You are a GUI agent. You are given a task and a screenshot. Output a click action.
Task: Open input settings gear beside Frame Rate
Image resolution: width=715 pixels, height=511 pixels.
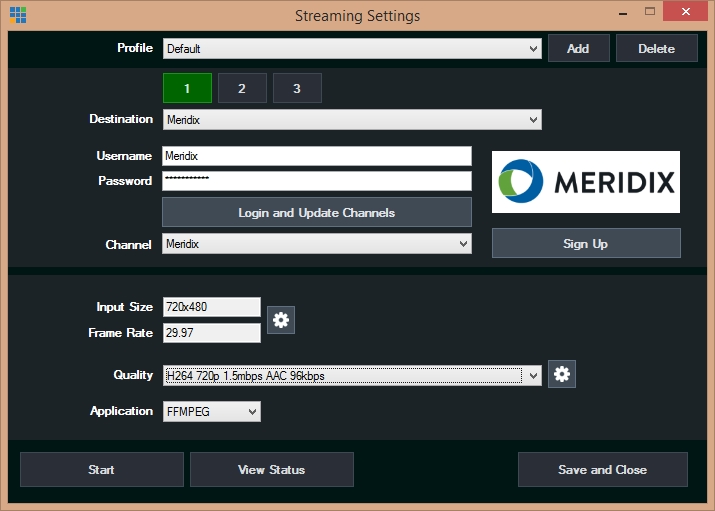coord(281,320)
